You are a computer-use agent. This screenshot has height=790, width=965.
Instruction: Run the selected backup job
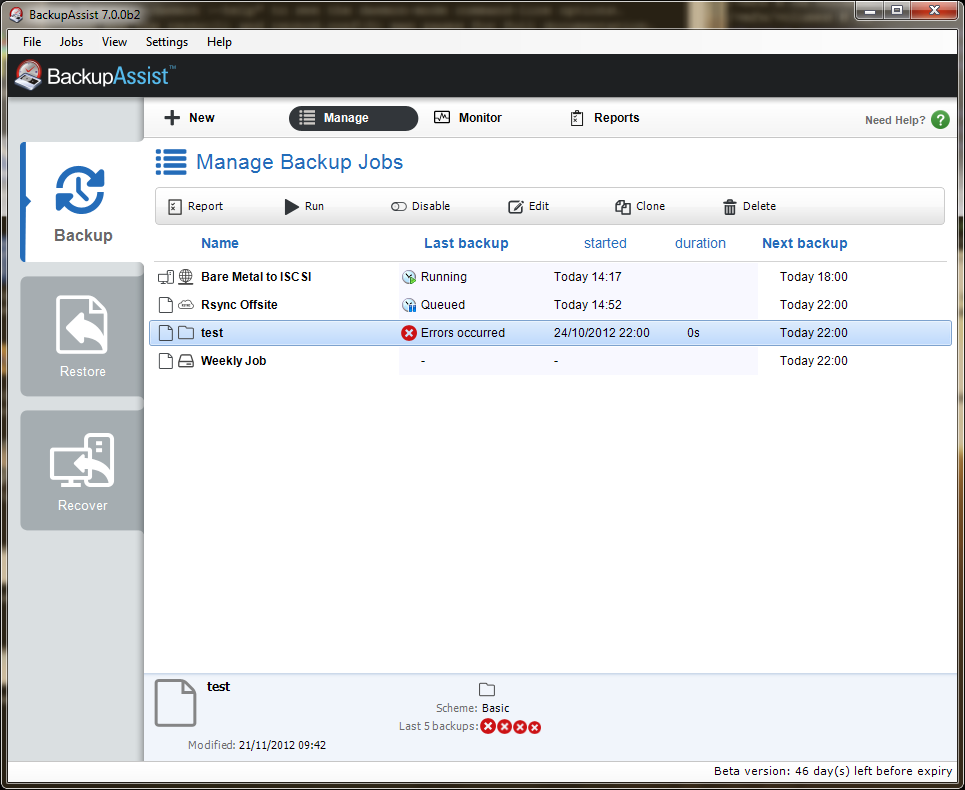coord(304,206)
